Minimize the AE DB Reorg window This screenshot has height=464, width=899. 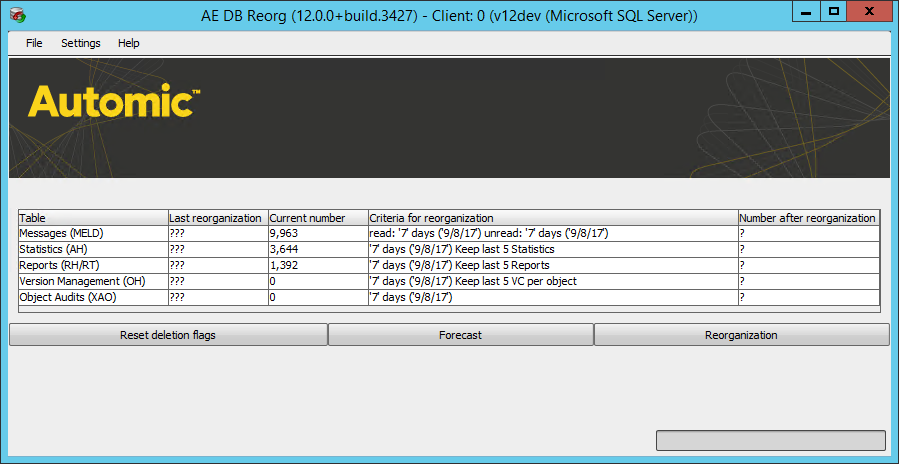[x=806, y=11]
